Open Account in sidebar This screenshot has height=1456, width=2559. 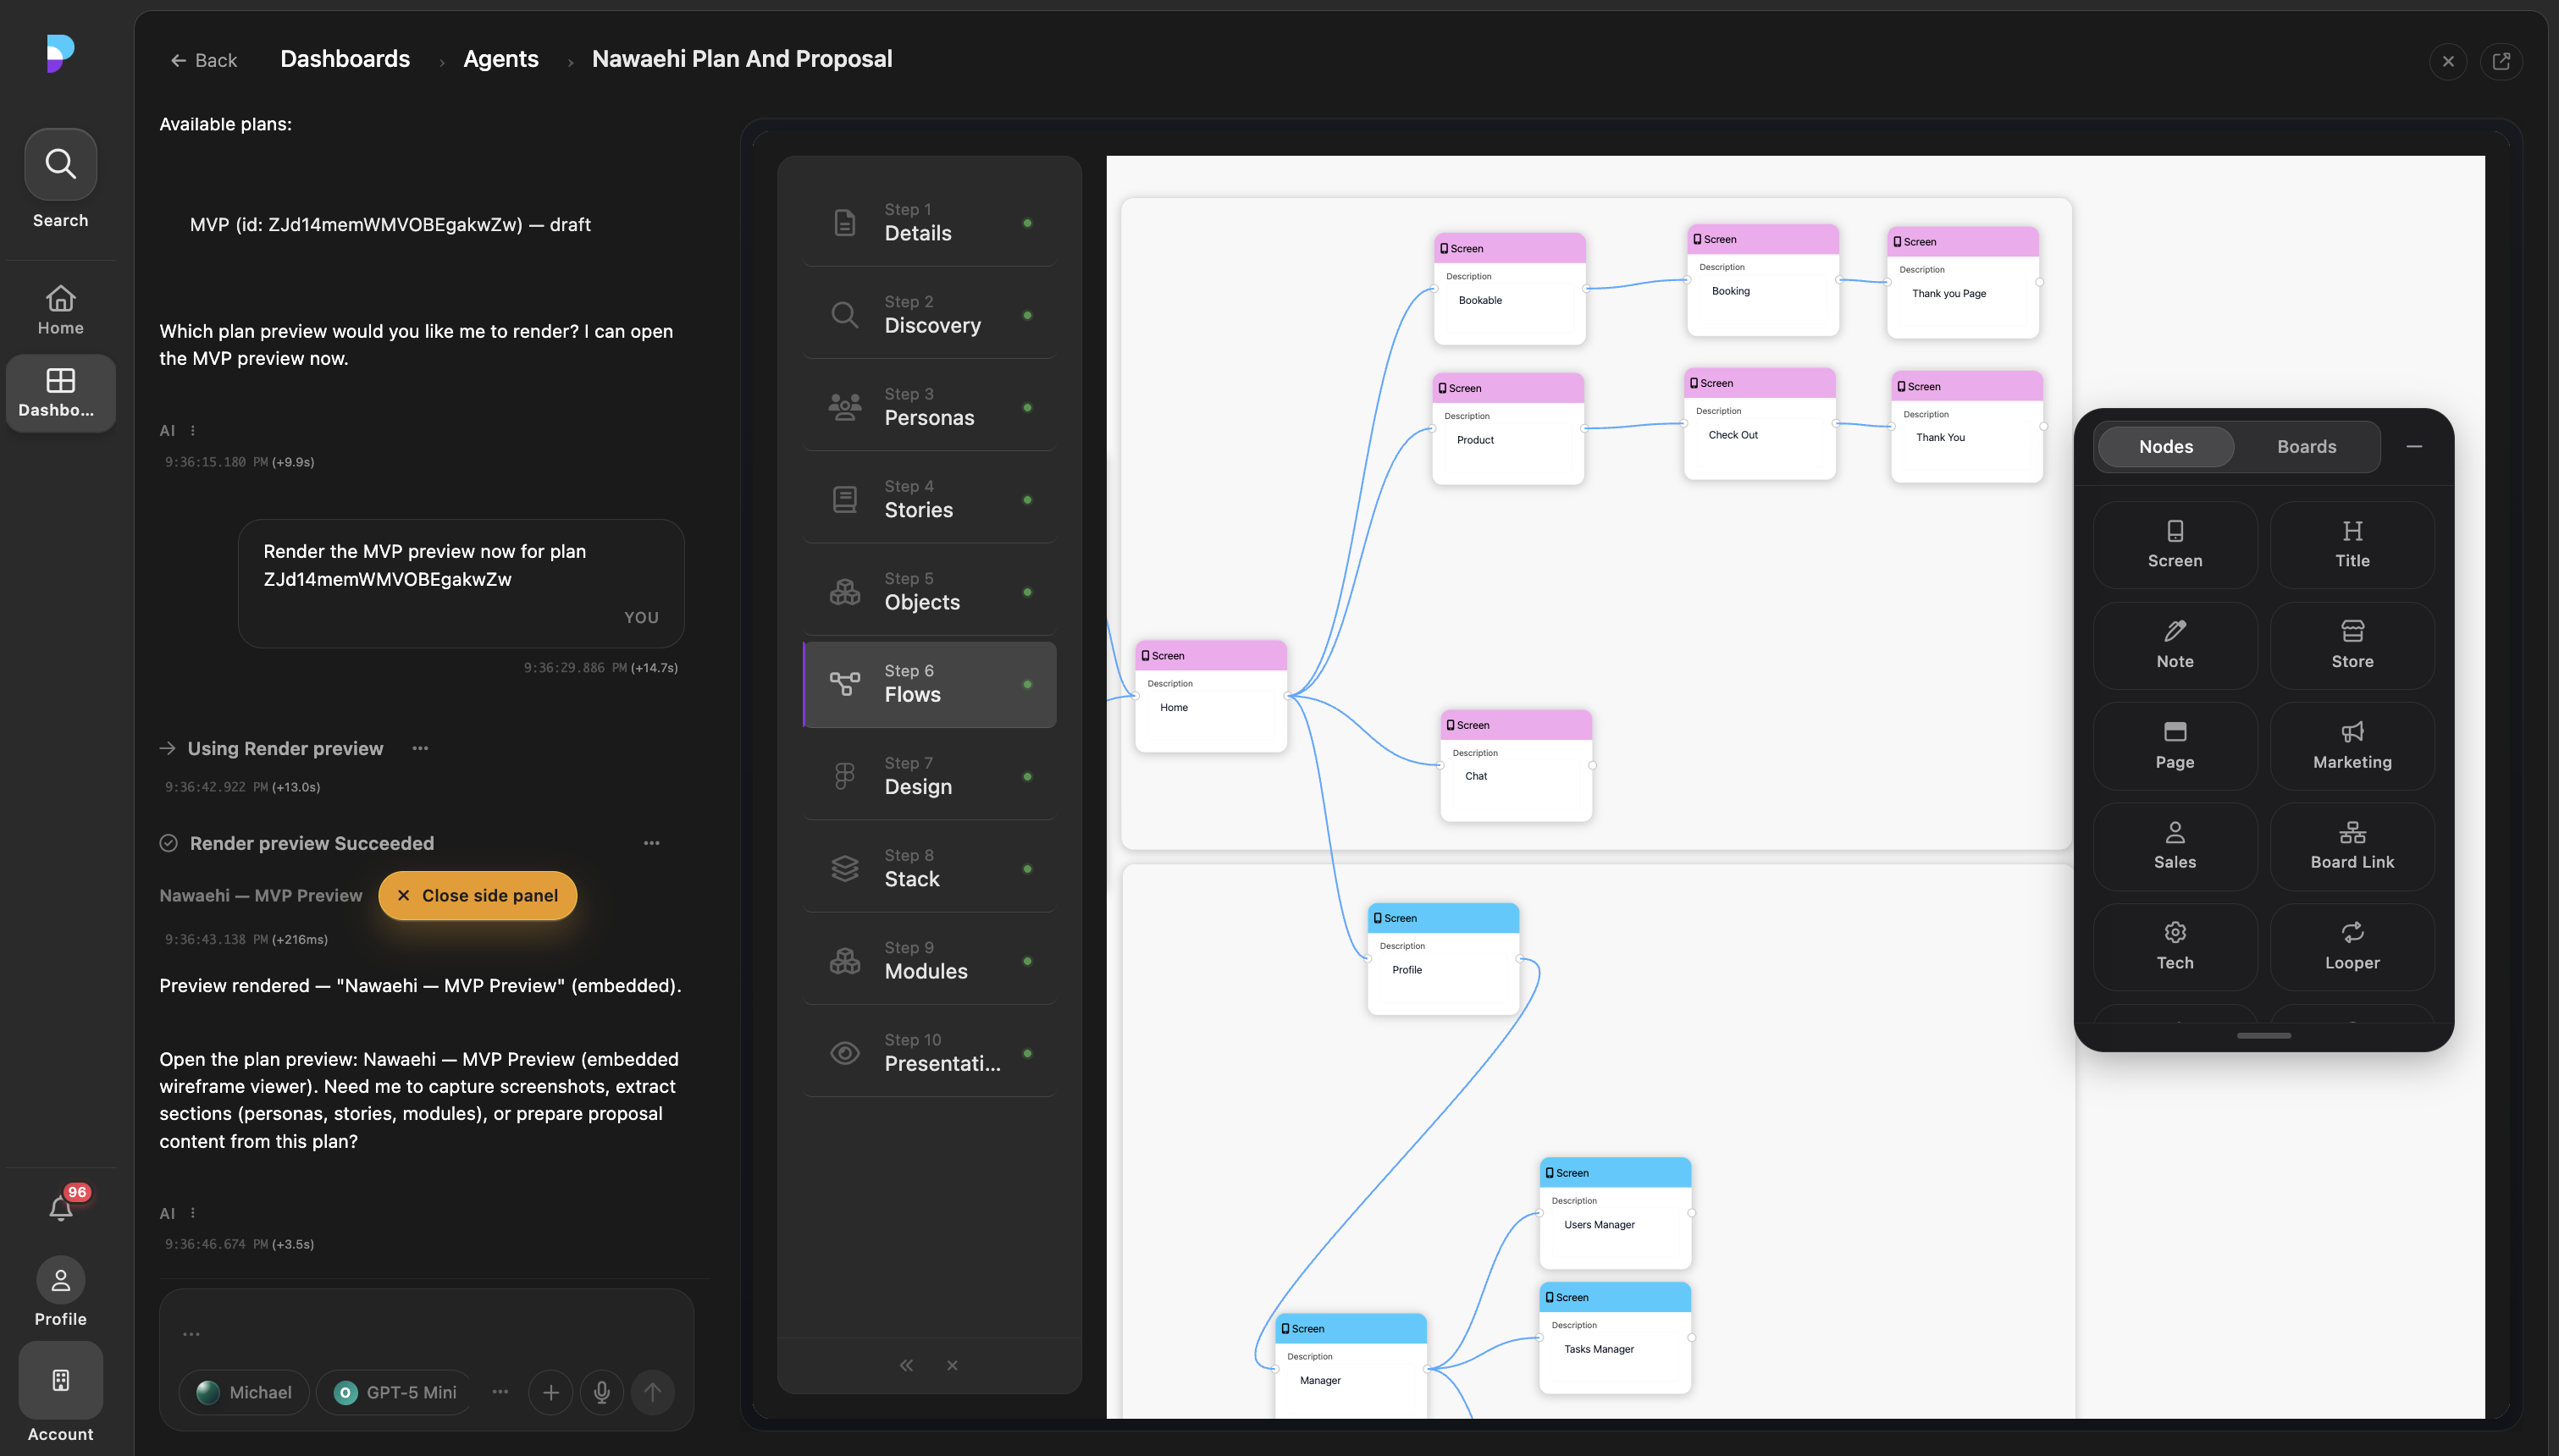point(60,1392)
